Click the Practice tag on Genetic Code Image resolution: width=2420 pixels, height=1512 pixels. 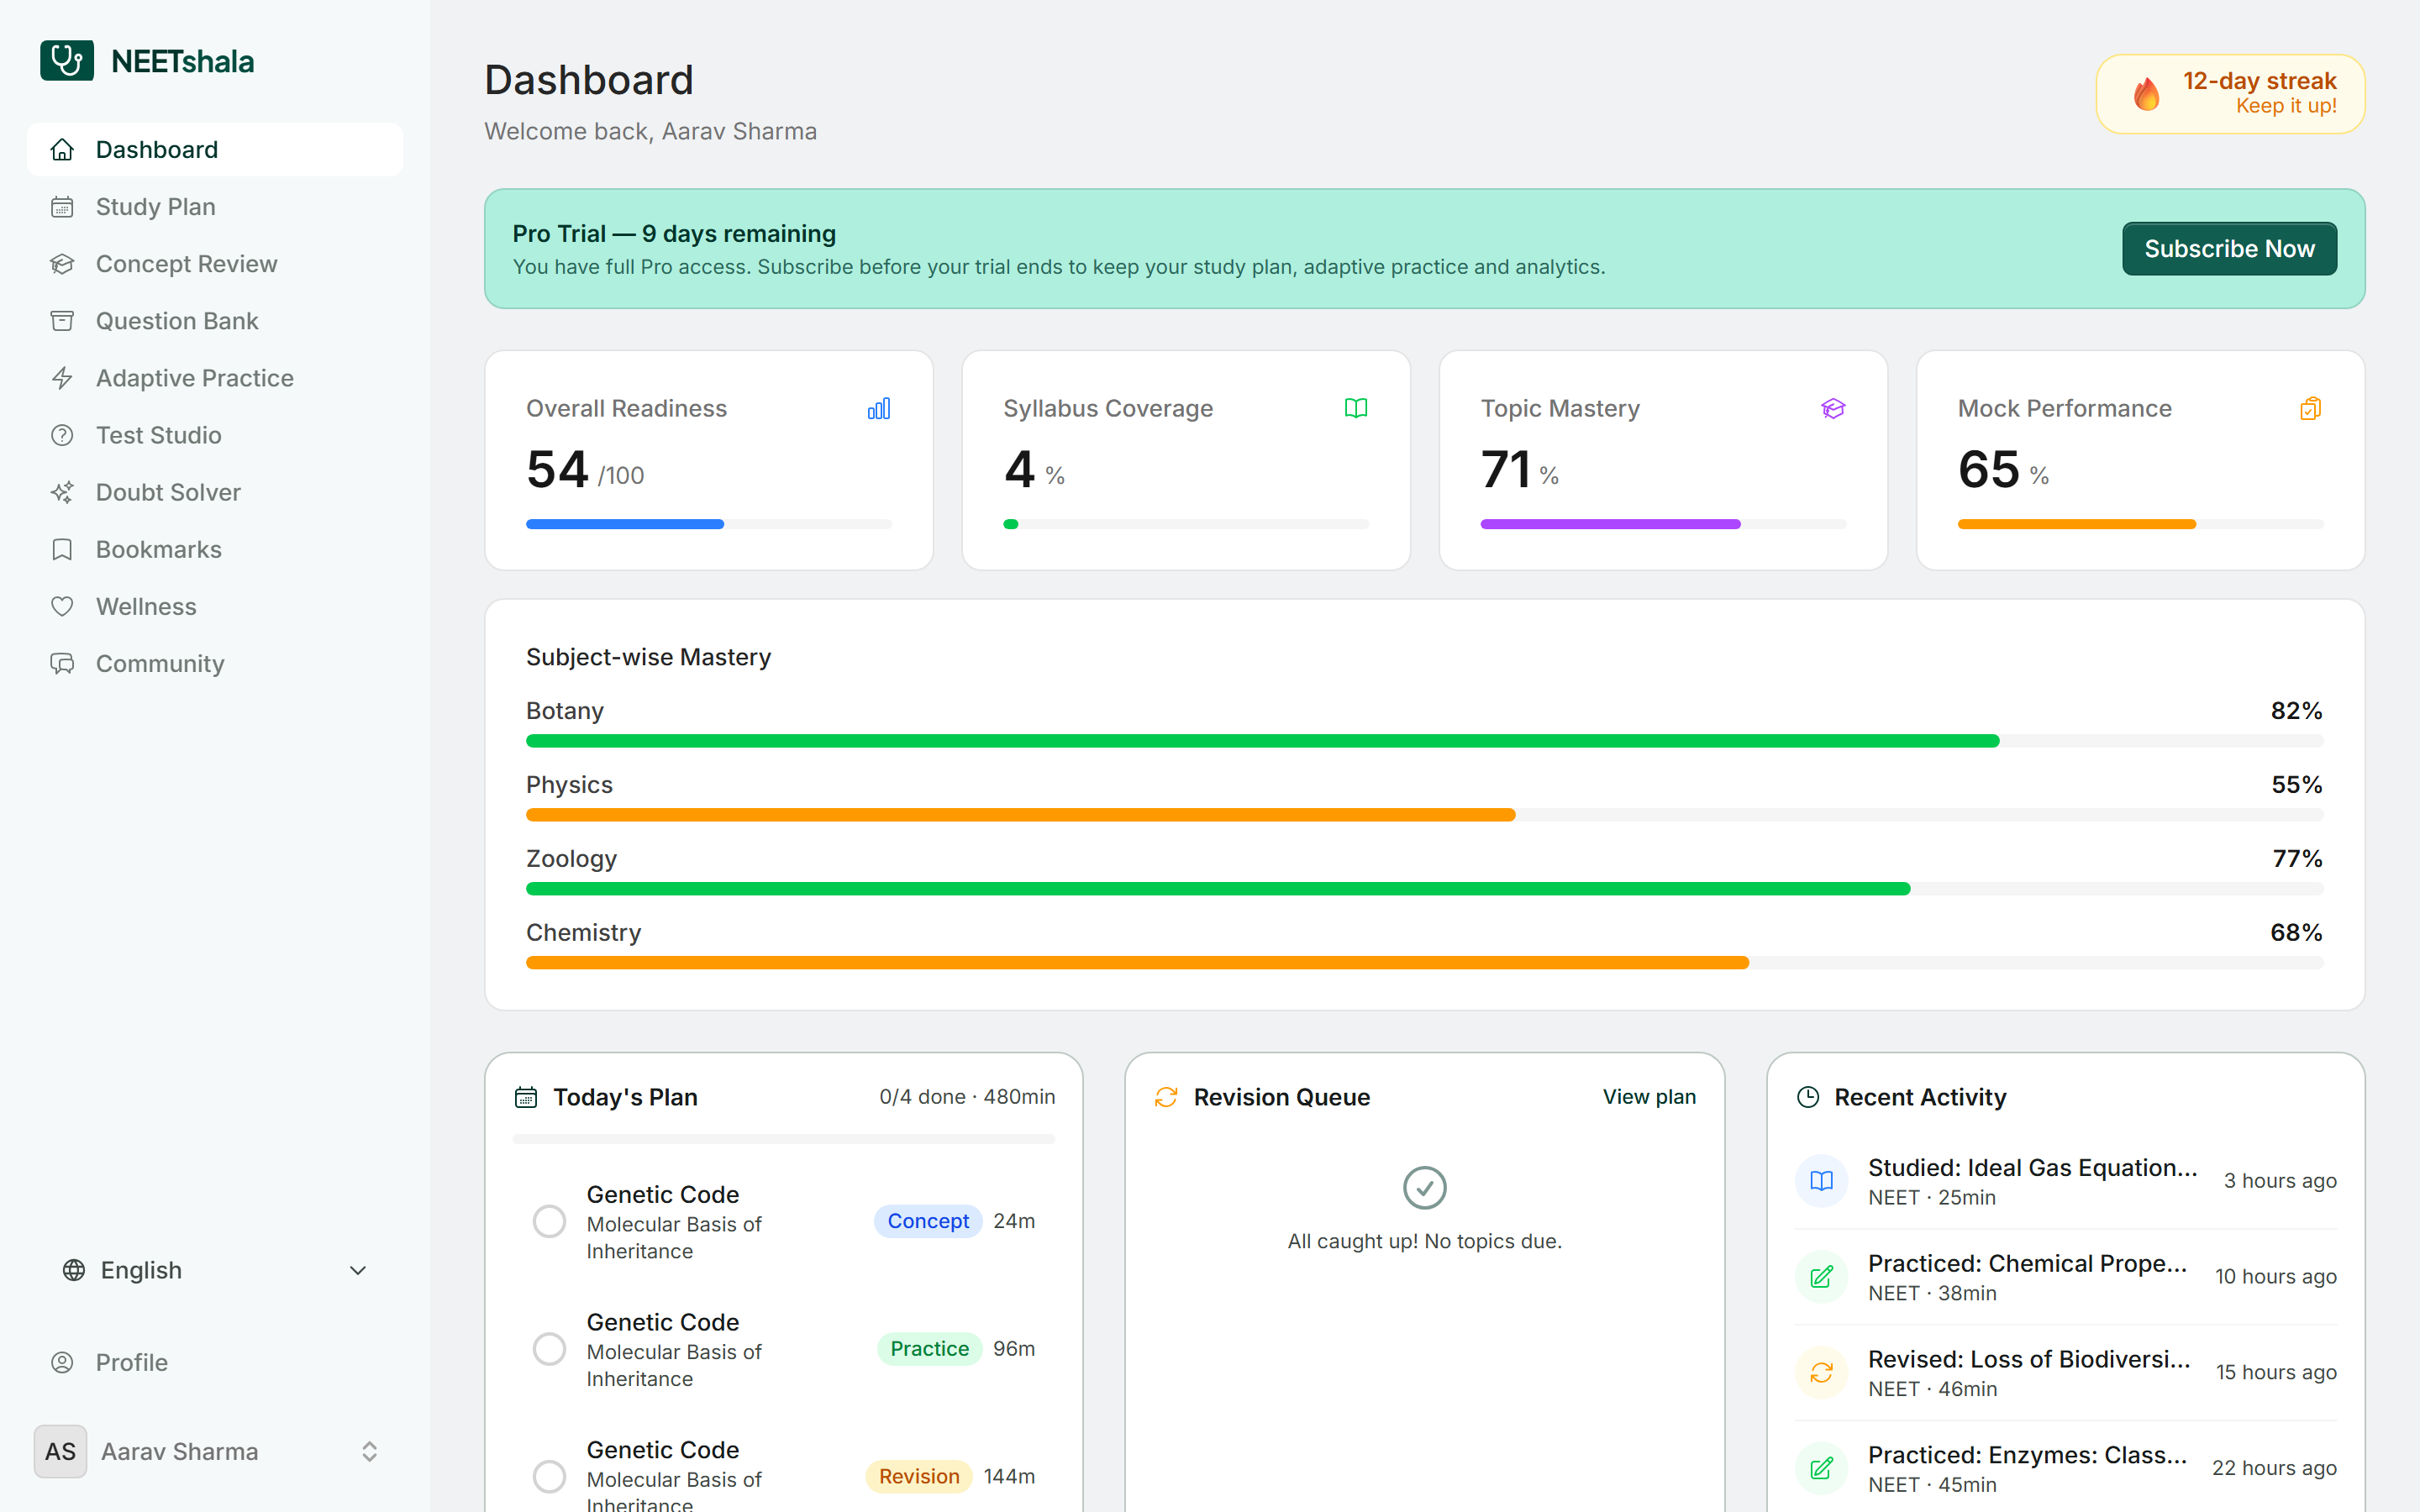(x=929, y=1349)
